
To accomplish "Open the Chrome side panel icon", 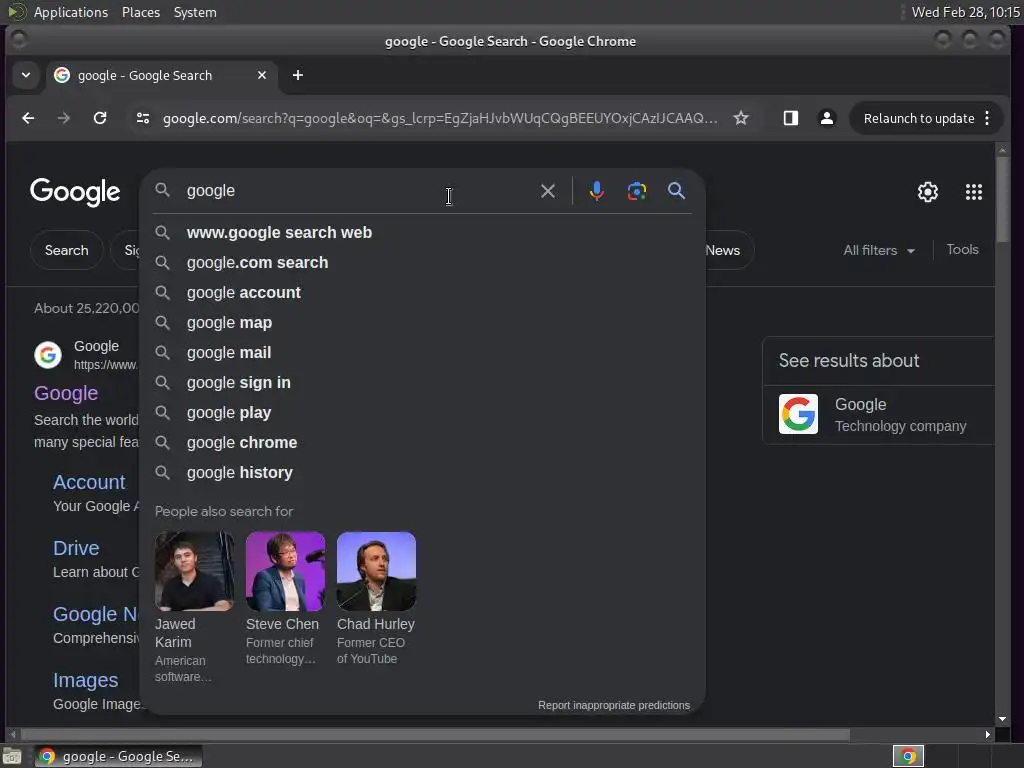I will (x=791, y=118).
